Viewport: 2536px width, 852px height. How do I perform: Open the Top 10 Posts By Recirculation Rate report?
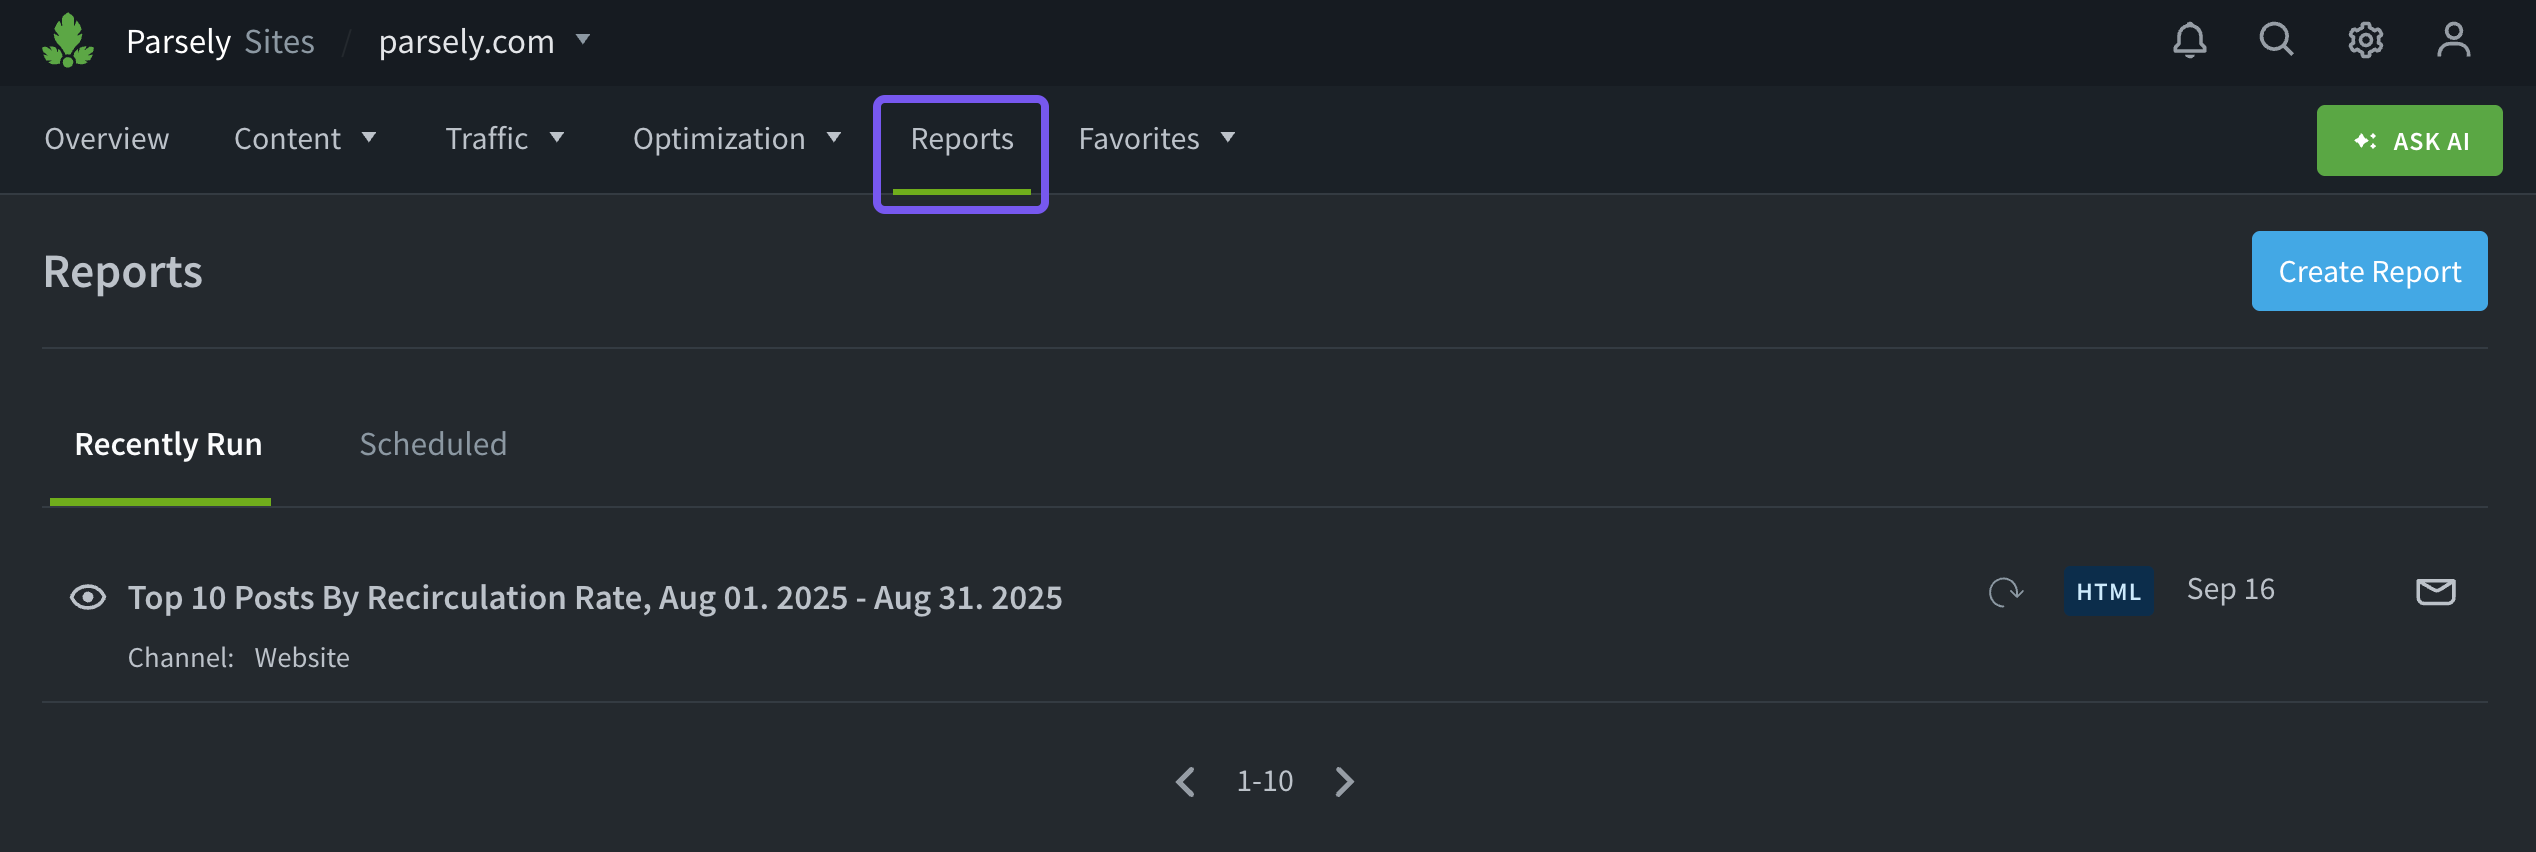point(595,597)
